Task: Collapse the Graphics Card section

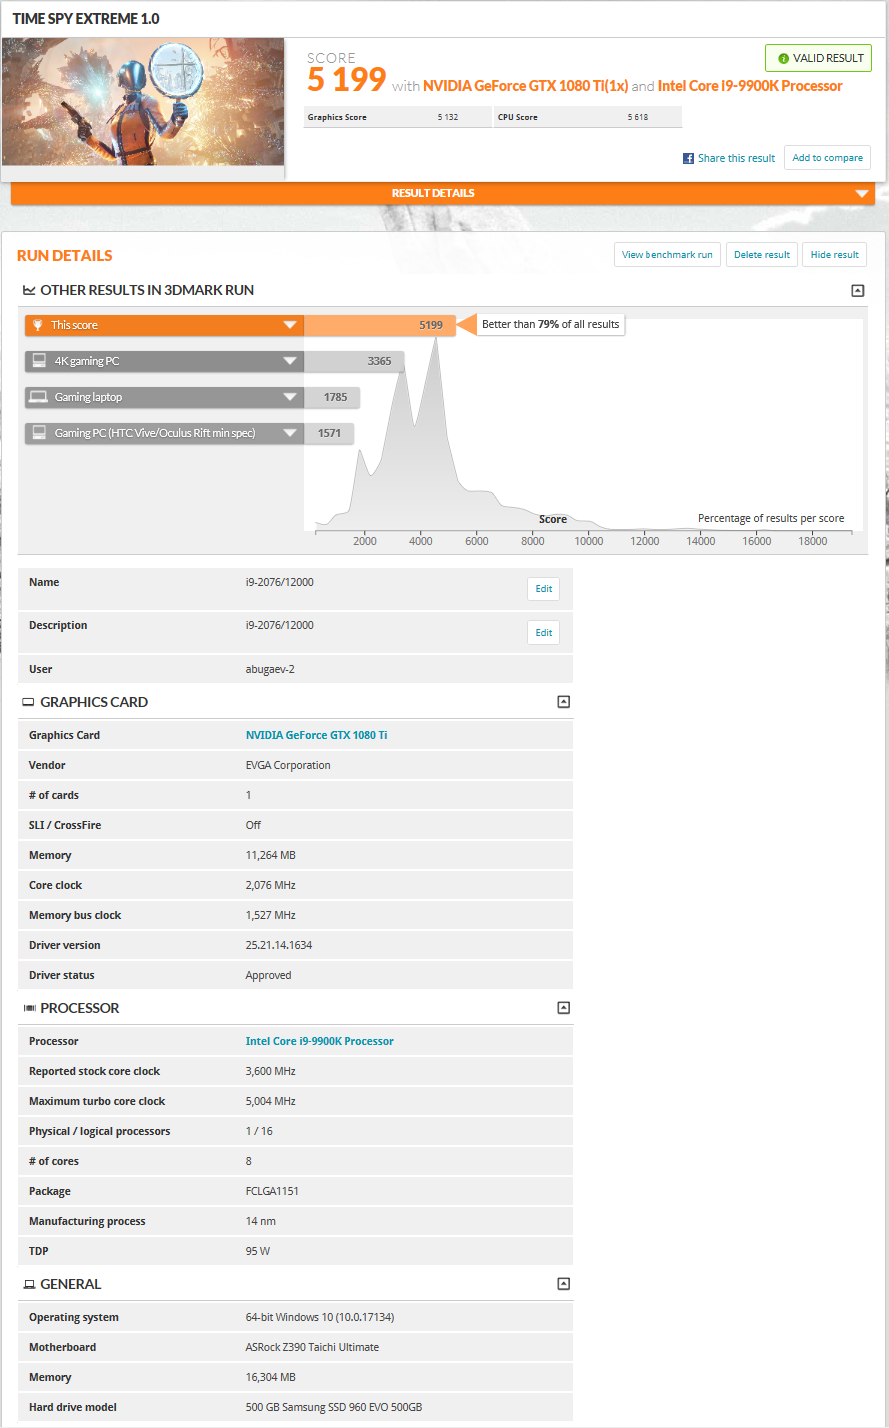Action: [x=563, y=702]
